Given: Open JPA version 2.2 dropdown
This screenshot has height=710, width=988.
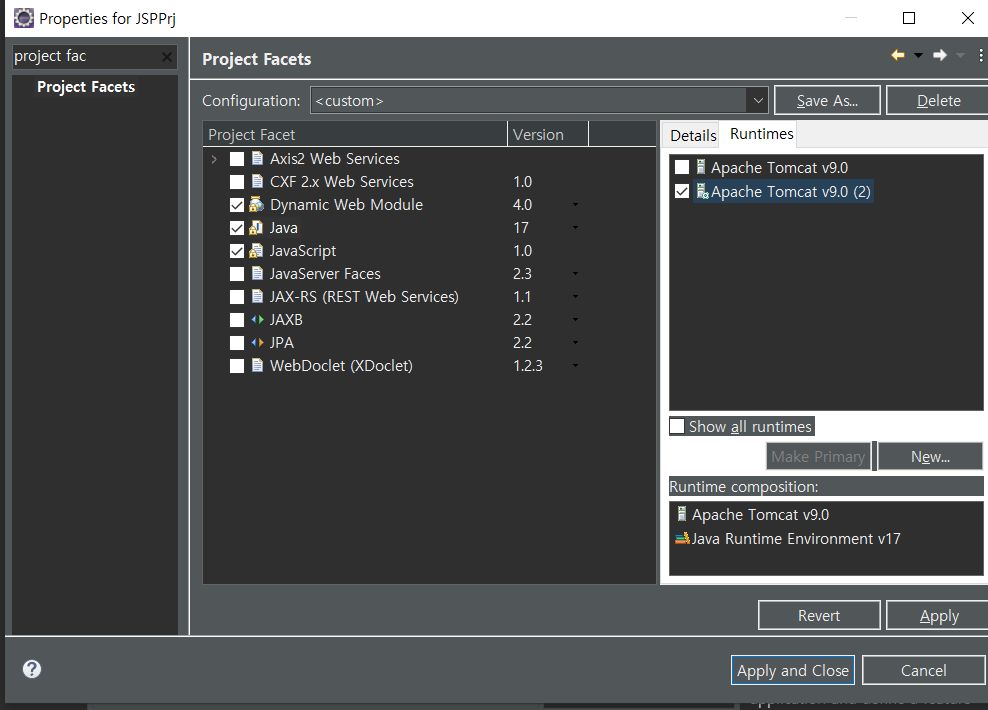Looking at the screenshot, I should tap(575, 343).
